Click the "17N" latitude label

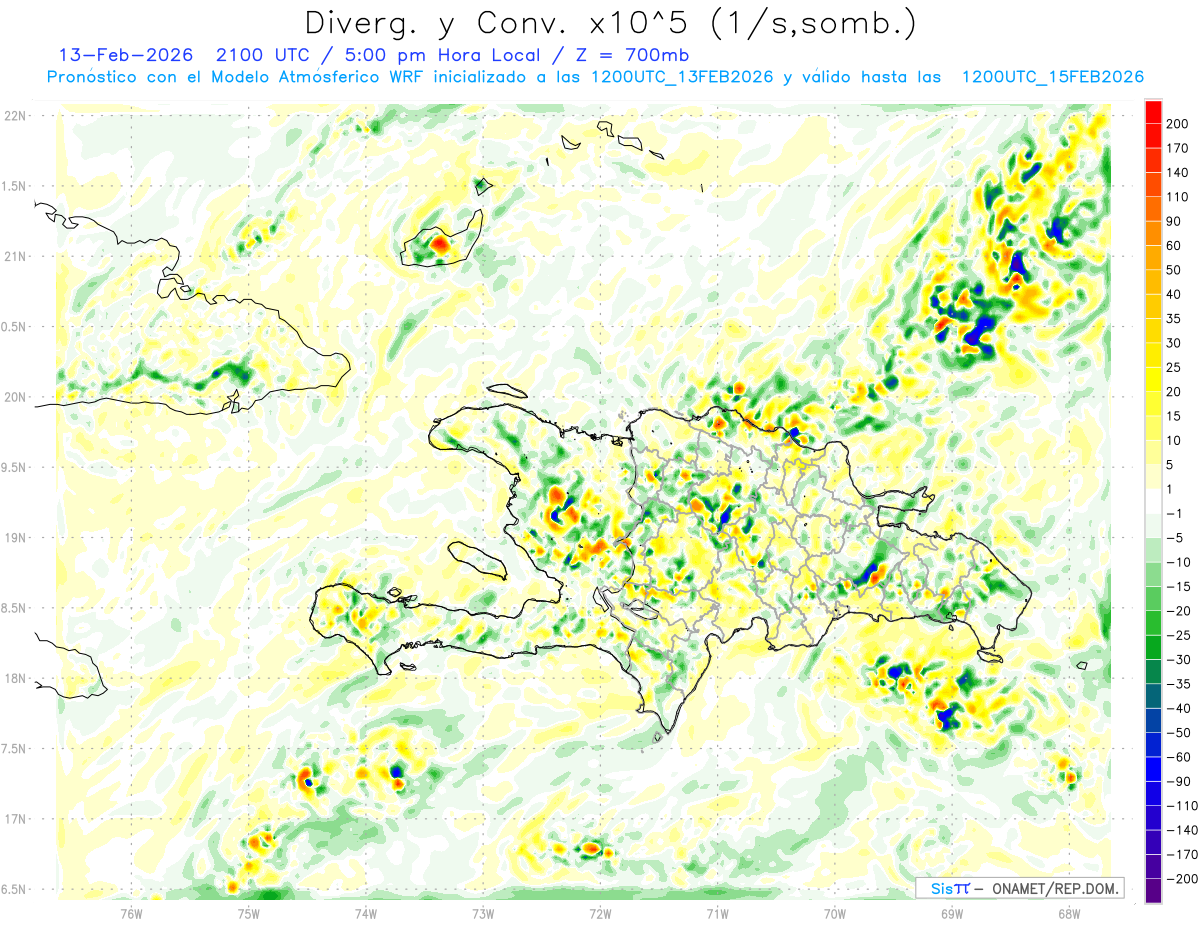tap(15, 820)
